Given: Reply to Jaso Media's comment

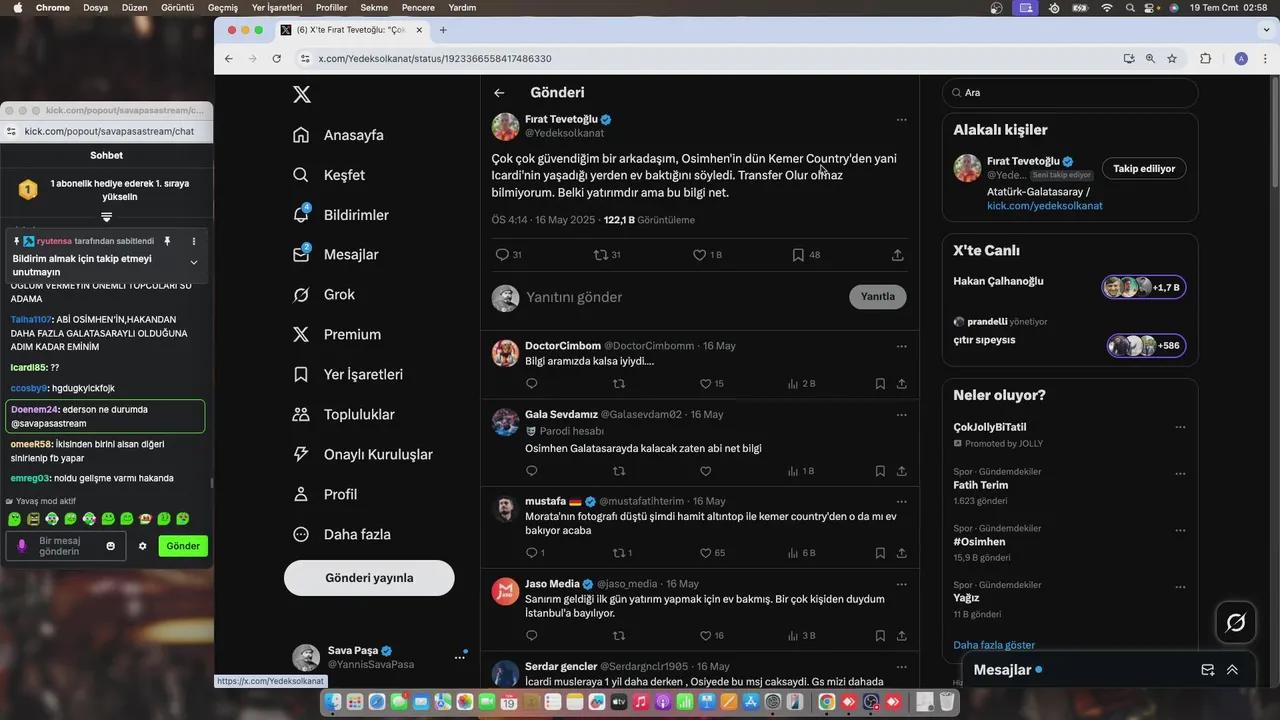Looking at the screenshot, I should pyautogui.click(x=532, y=635).
